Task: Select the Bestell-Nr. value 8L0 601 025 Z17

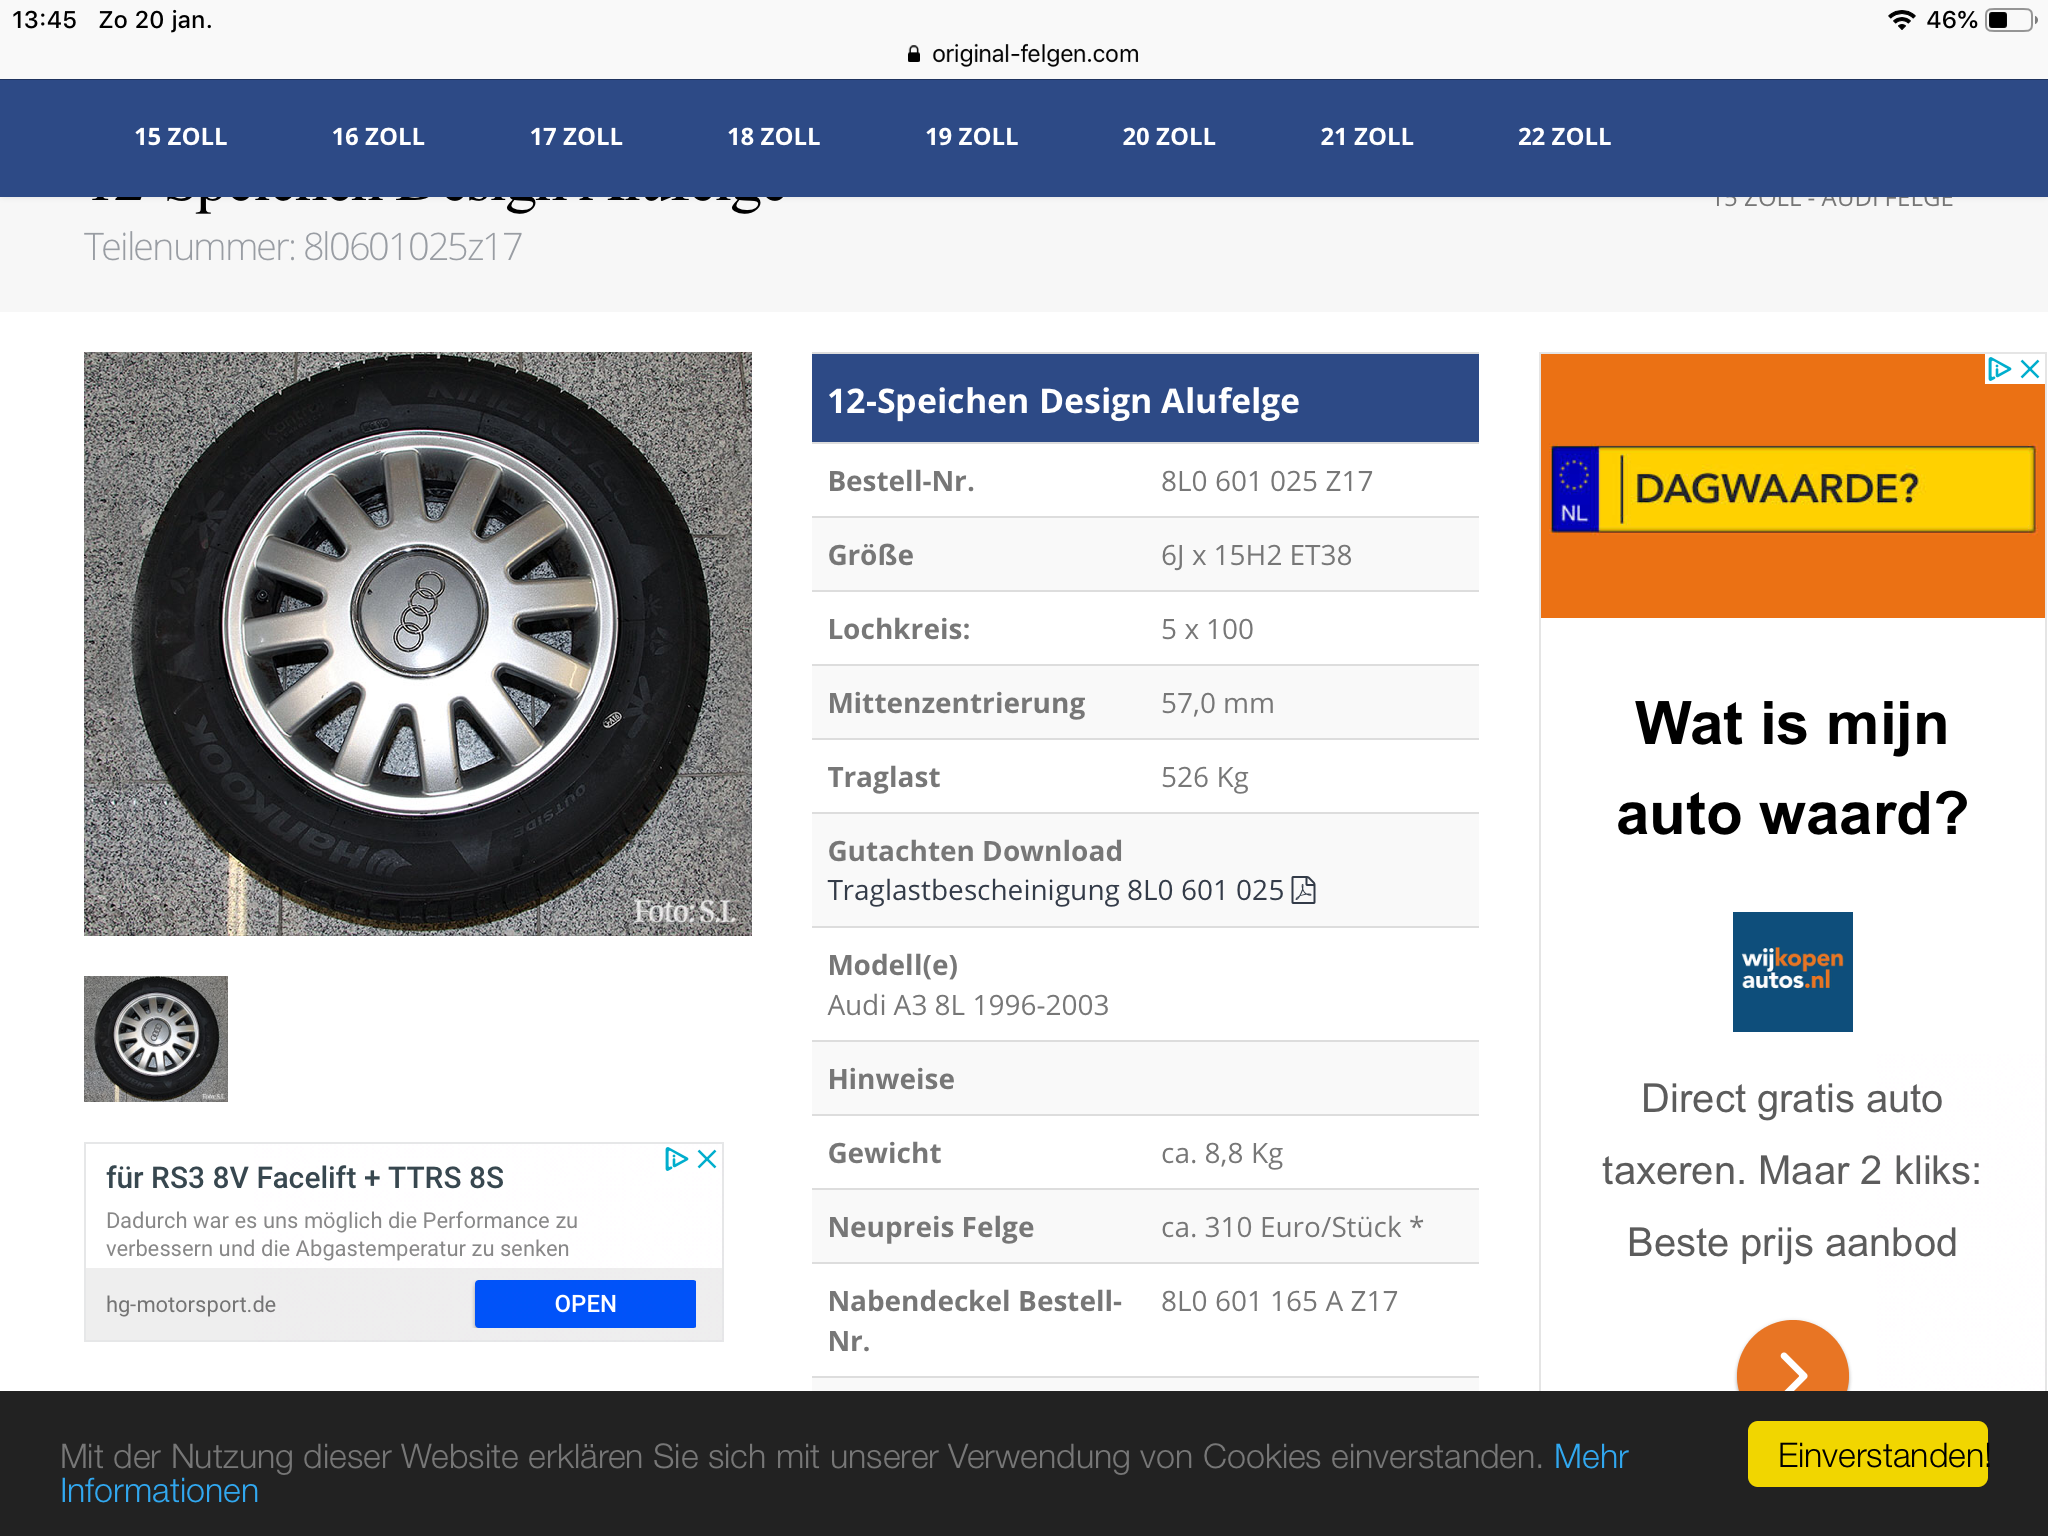Action: pos(1267,481)
